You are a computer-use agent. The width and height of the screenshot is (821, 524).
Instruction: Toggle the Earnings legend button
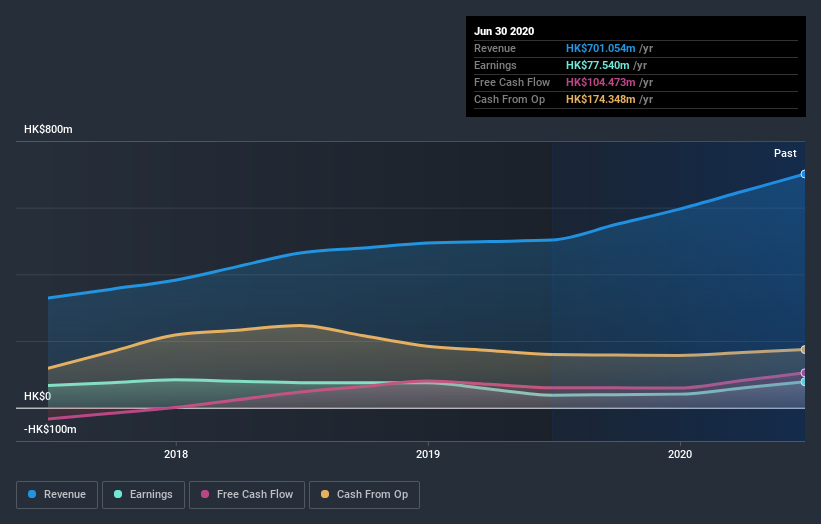click(143, 495)
